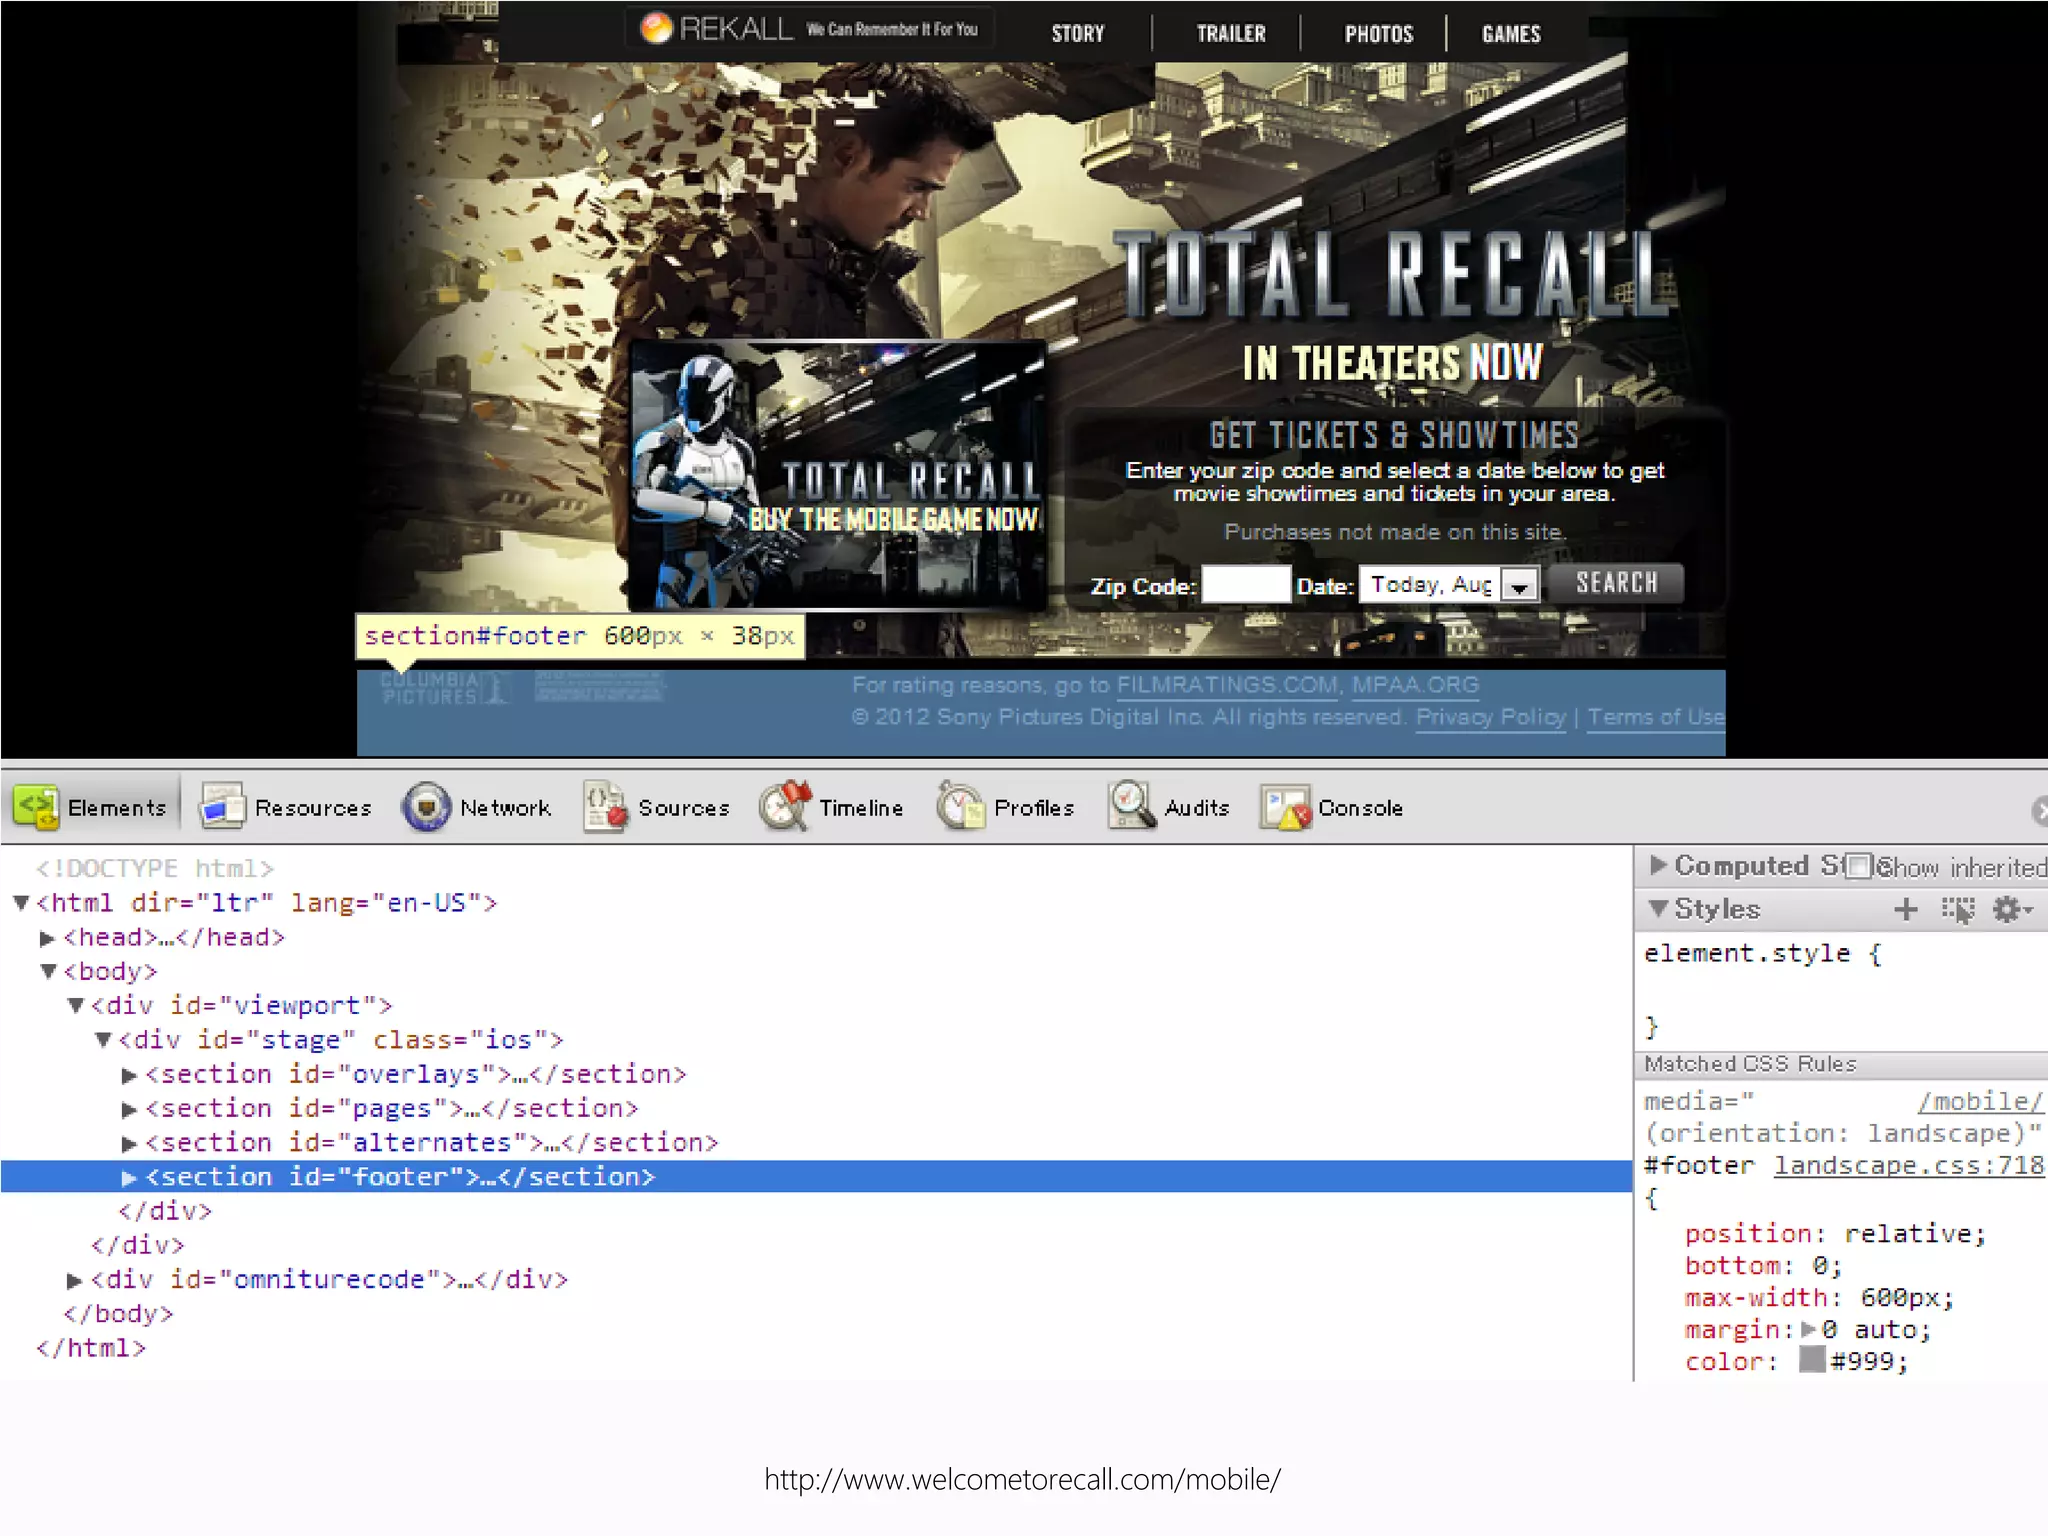Open the Timeline panel icon
2048x1536 pixels.
785,807
